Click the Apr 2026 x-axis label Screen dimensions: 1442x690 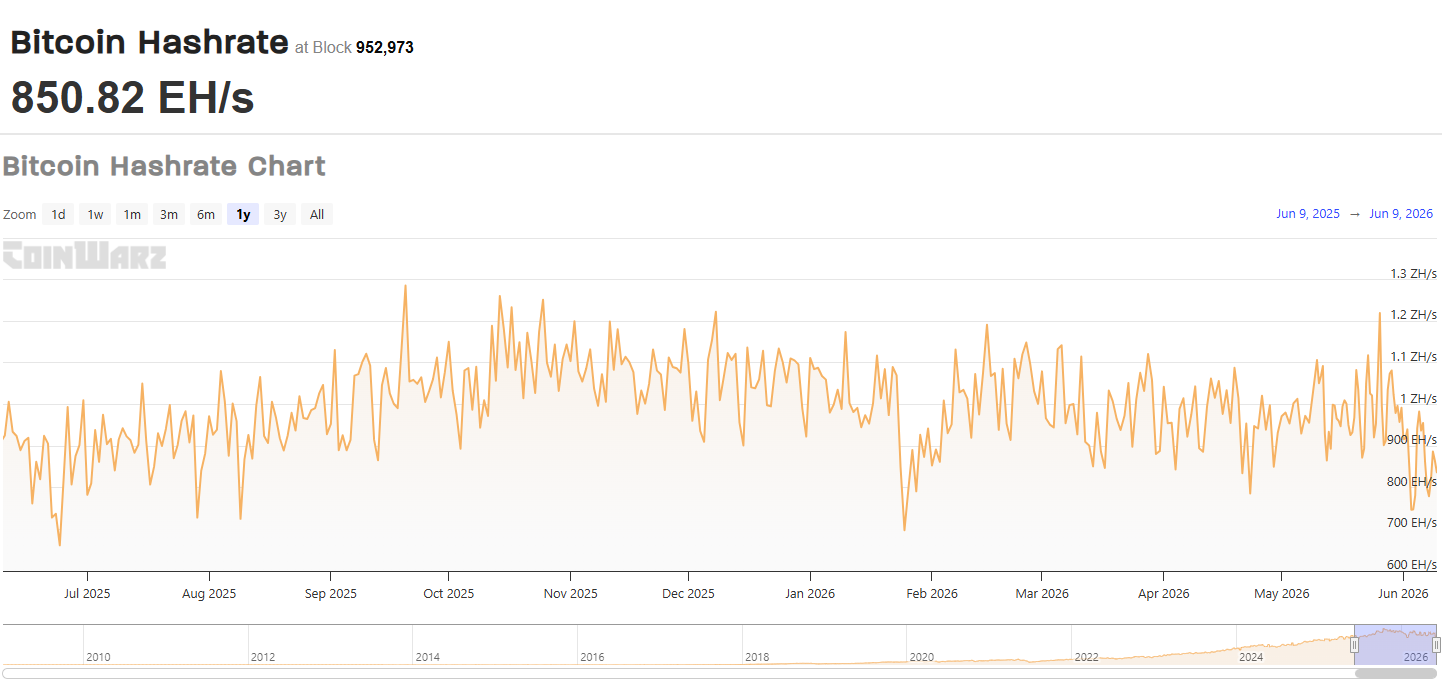(1164, 593)
